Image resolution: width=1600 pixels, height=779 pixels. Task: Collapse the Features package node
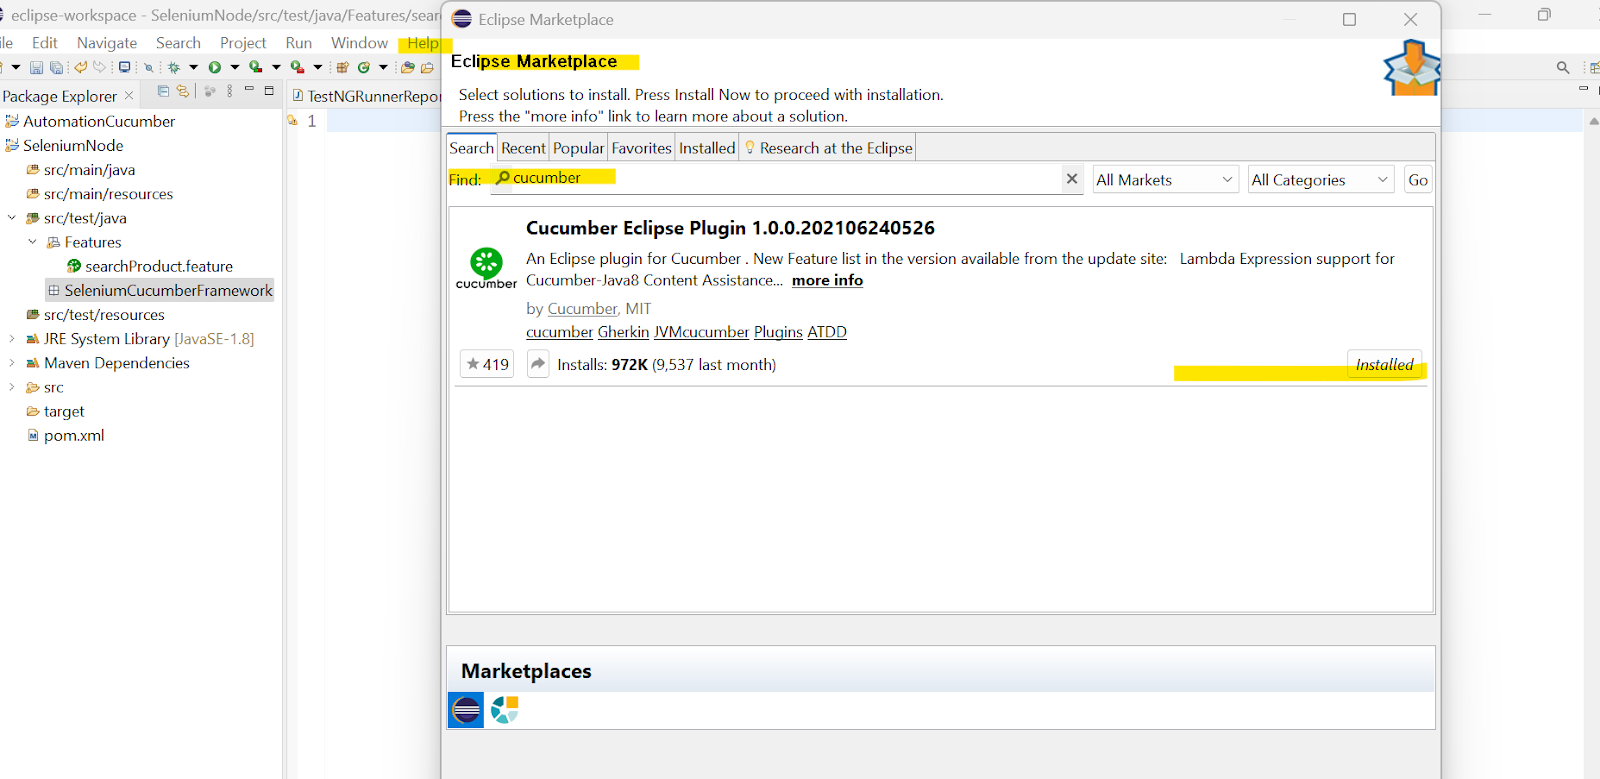[x=32, y=242]
